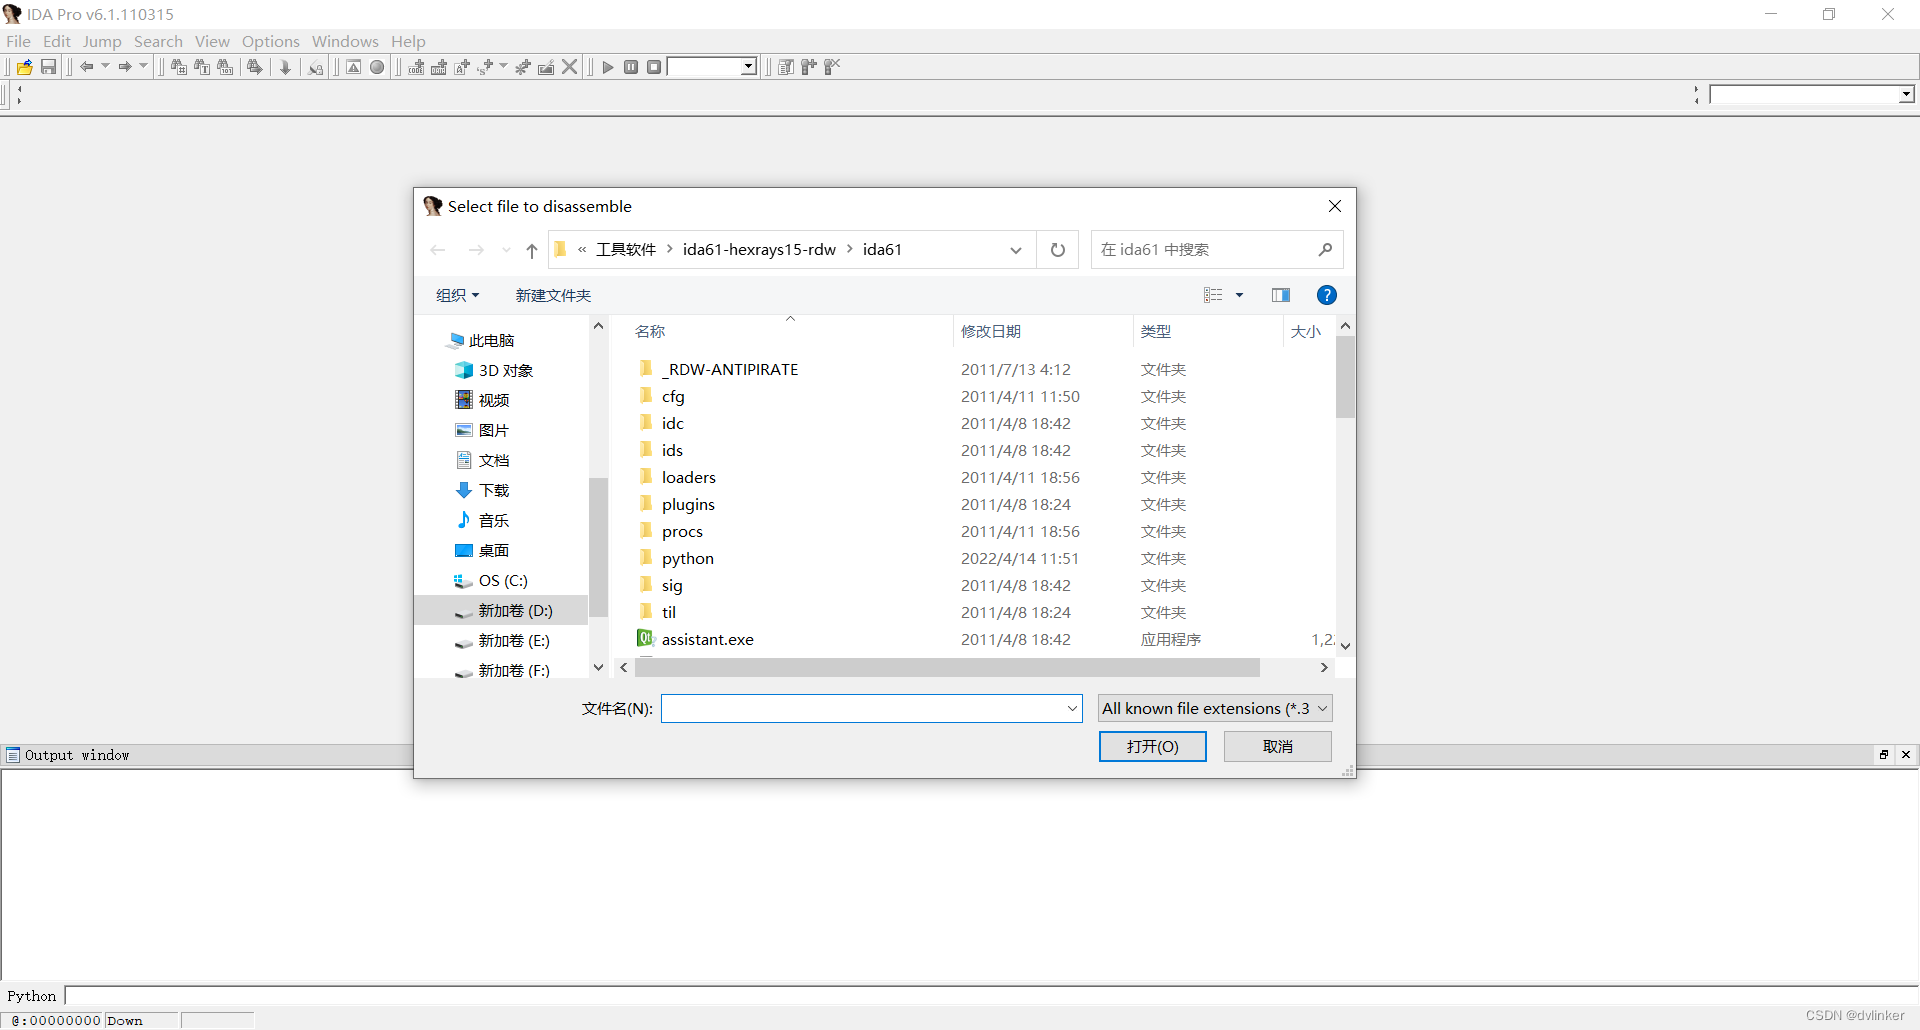Image resolution: width=1920 pixels, height=1030 pixels.
Task: Open the forward history dropdown arrow
Action: click(143, 67)
